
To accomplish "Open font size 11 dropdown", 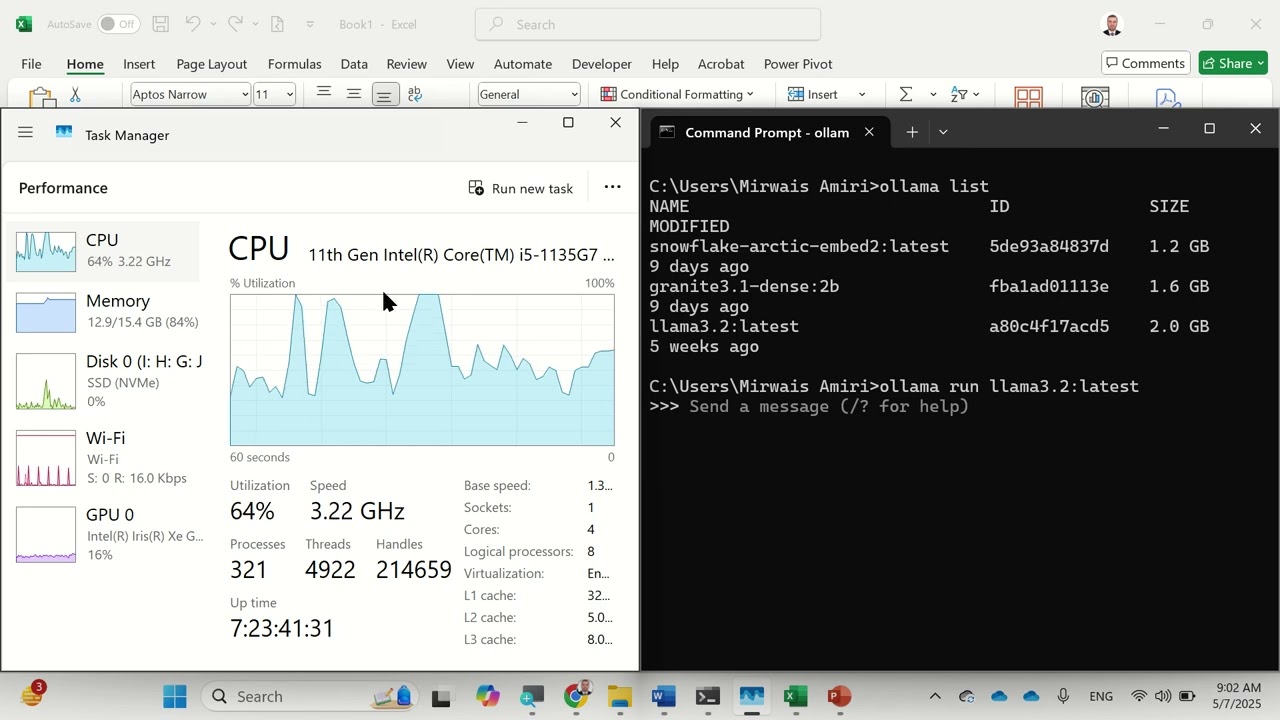I will click(289, 95).
